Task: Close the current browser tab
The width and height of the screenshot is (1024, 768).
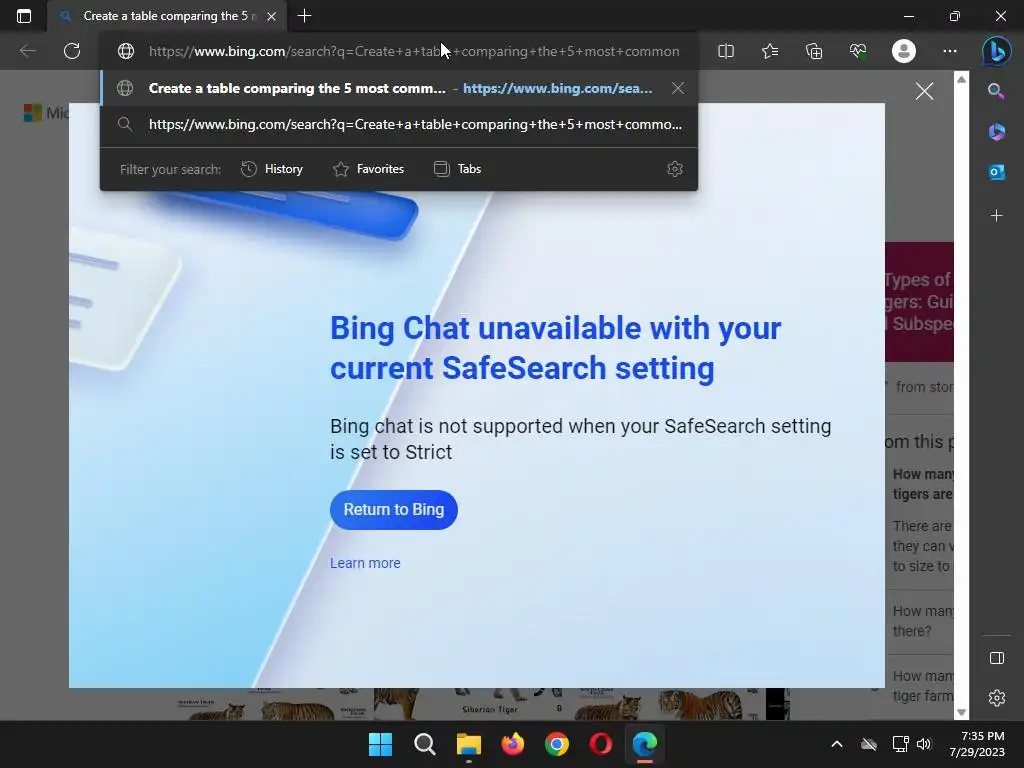Action: [x=272, y=16]
